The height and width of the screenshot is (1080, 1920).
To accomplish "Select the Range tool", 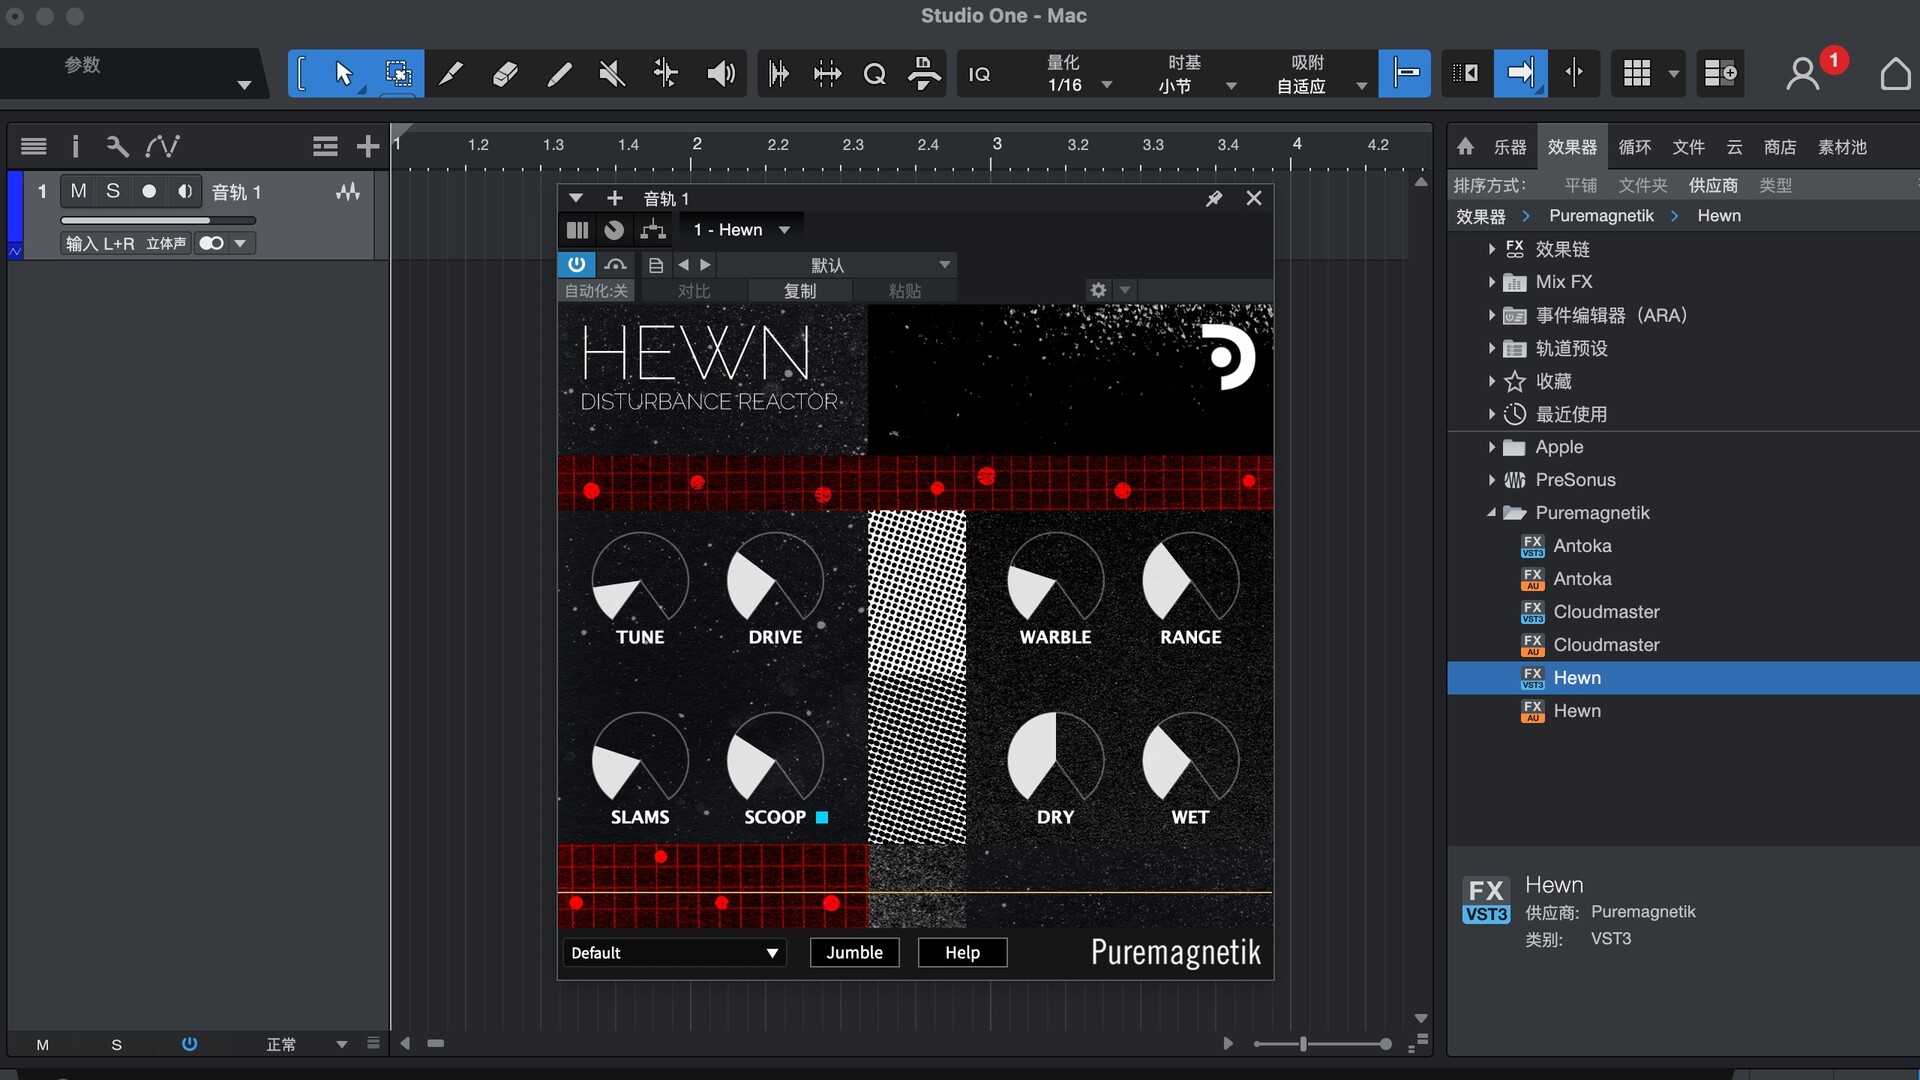I will 398,73.
